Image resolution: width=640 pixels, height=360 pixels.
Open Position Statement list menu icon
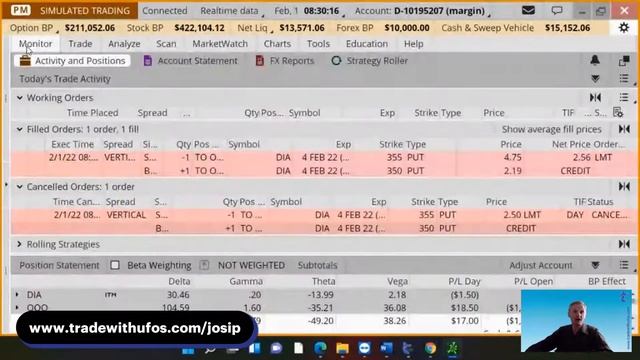624,265
